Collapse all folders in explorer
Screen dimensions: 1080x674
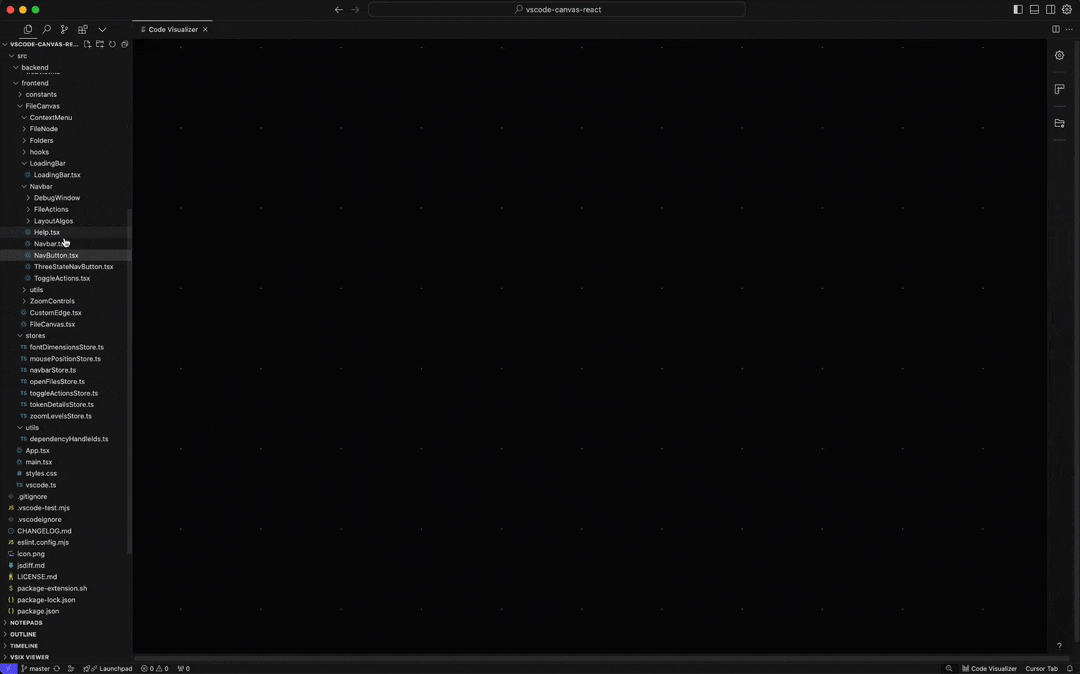(124, 45)
